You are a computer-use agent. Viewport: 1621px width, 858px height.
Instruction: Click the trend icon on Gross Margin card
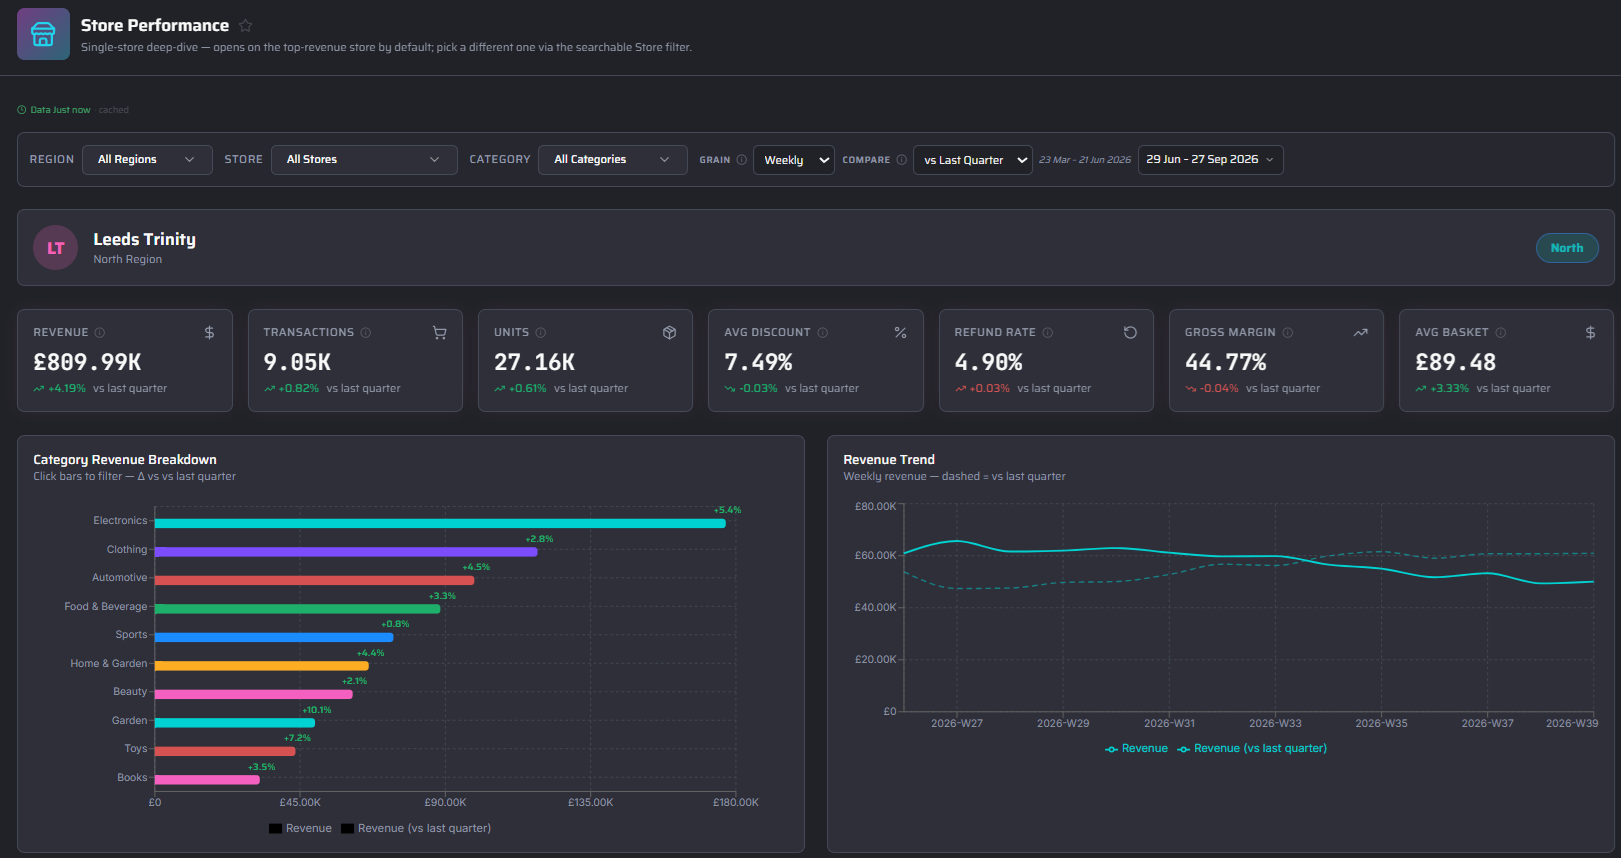tap(1360, 333)
